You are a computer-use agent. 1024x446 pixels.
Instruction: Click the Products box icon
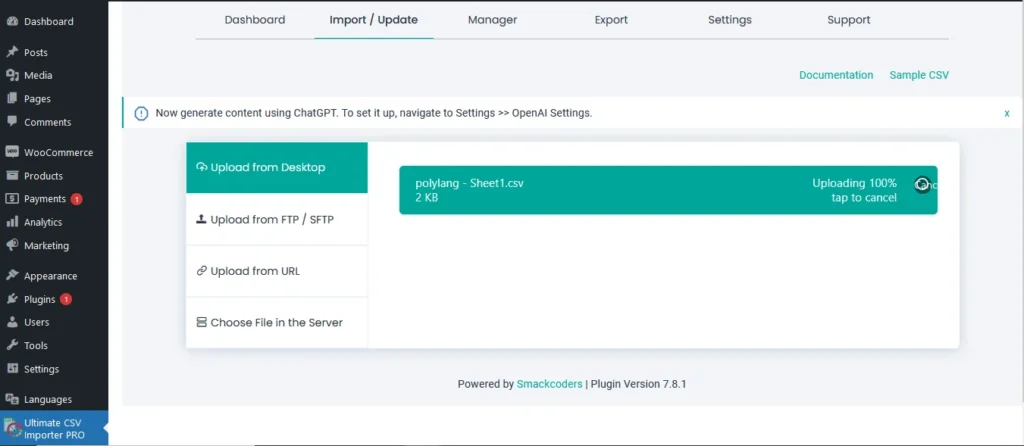[12, 176]
